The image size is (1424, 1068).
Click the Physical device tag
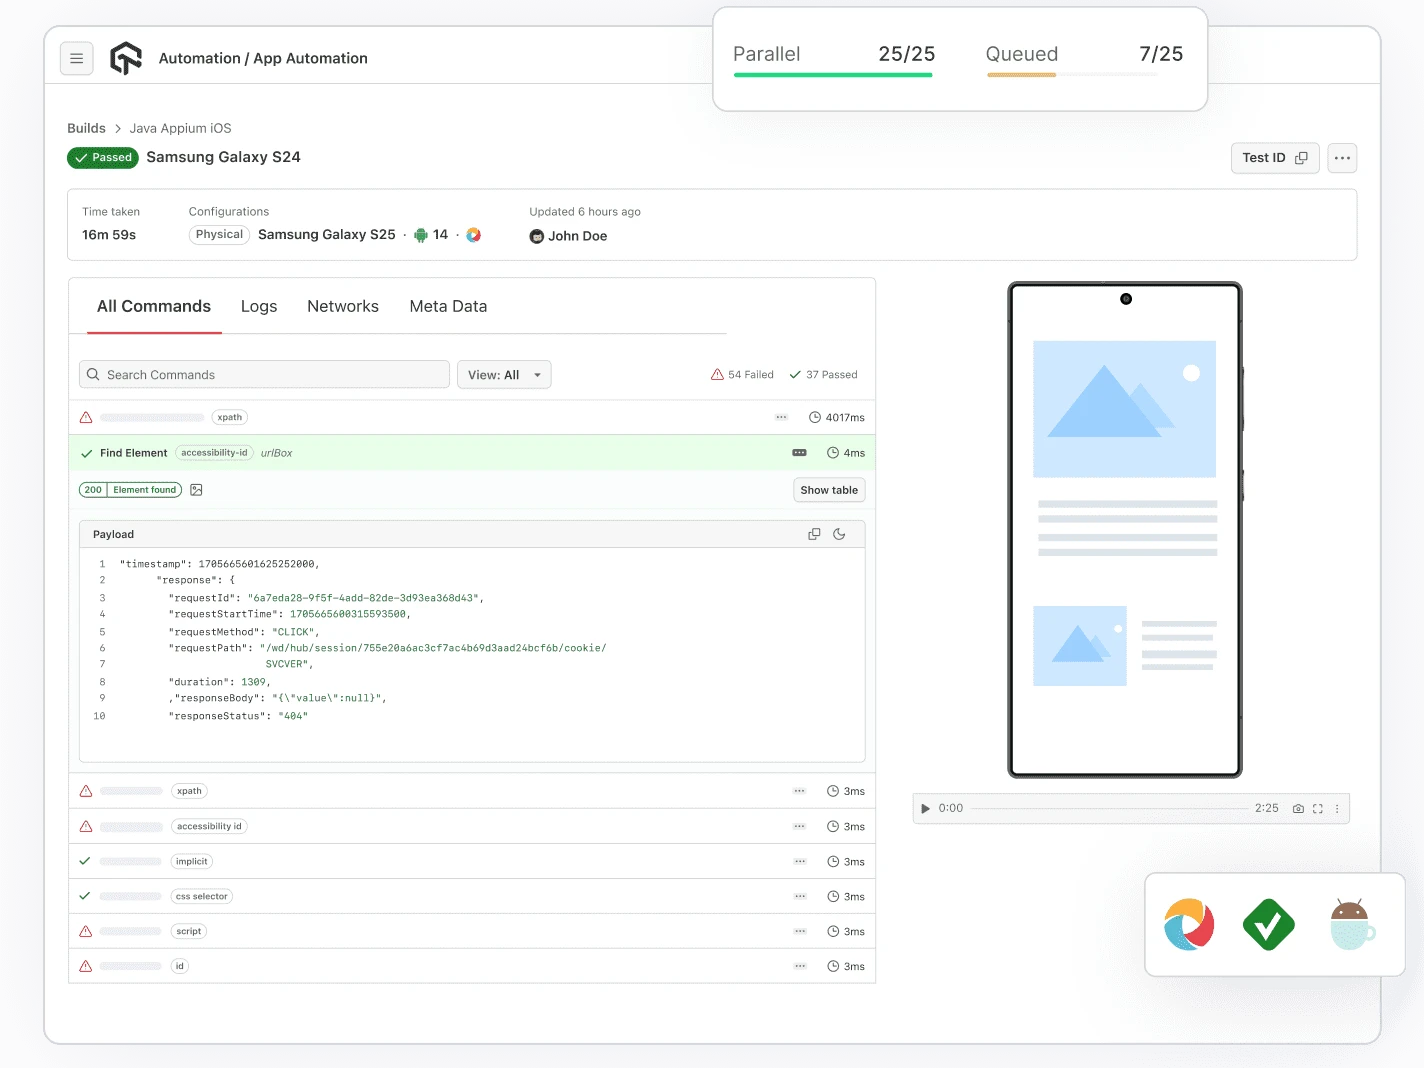click(x=219, y=235)
